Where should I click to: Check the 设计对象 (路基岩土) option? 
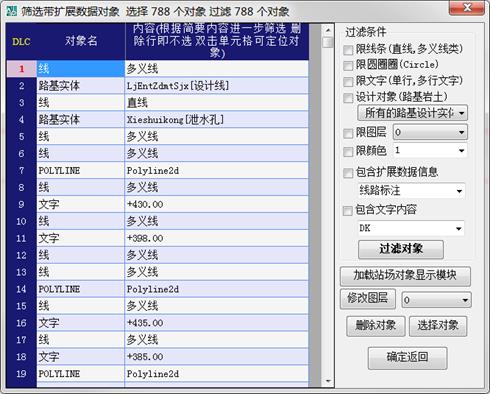[348, 98]
